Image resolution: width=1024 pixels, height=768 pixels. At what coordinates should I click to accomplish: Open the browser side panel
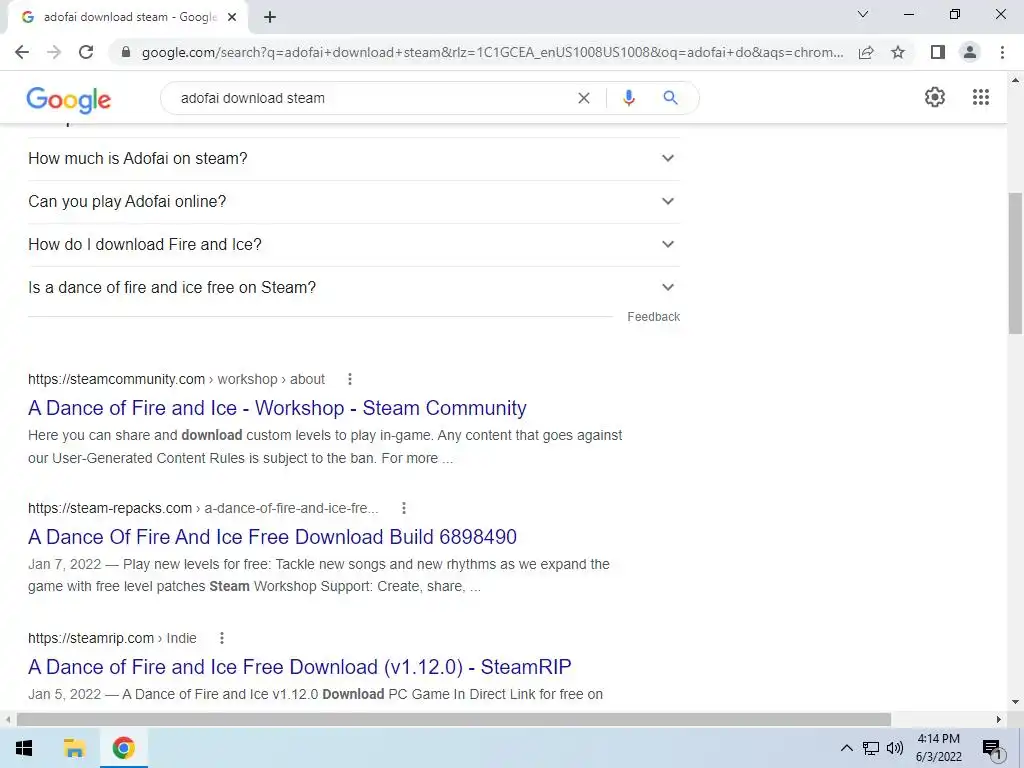coord(938,52)
